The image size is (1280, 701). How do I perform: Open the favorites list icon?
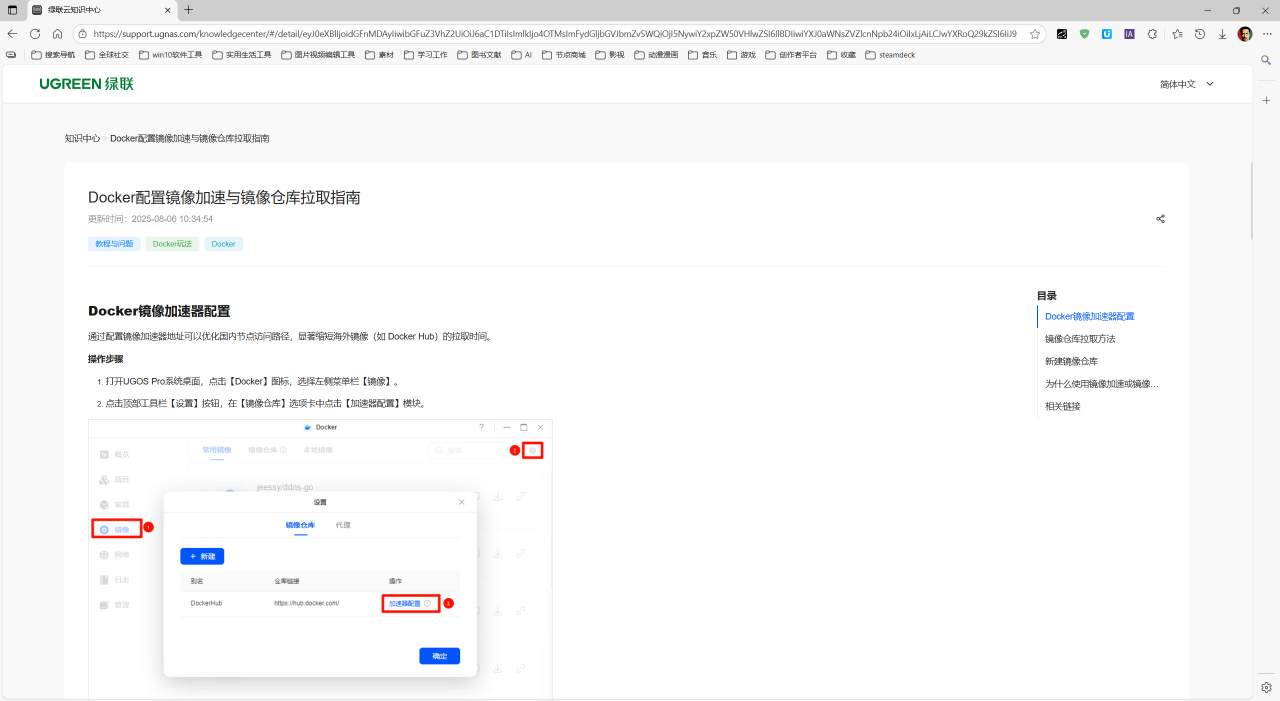pyautogui.click(x=1177, y=33)
